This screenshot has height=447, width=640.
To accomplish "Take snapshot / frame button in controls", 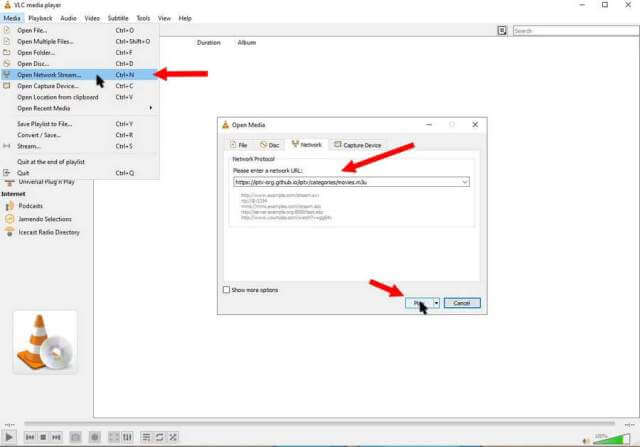I will pyautogui.click(x=76, y=437).
